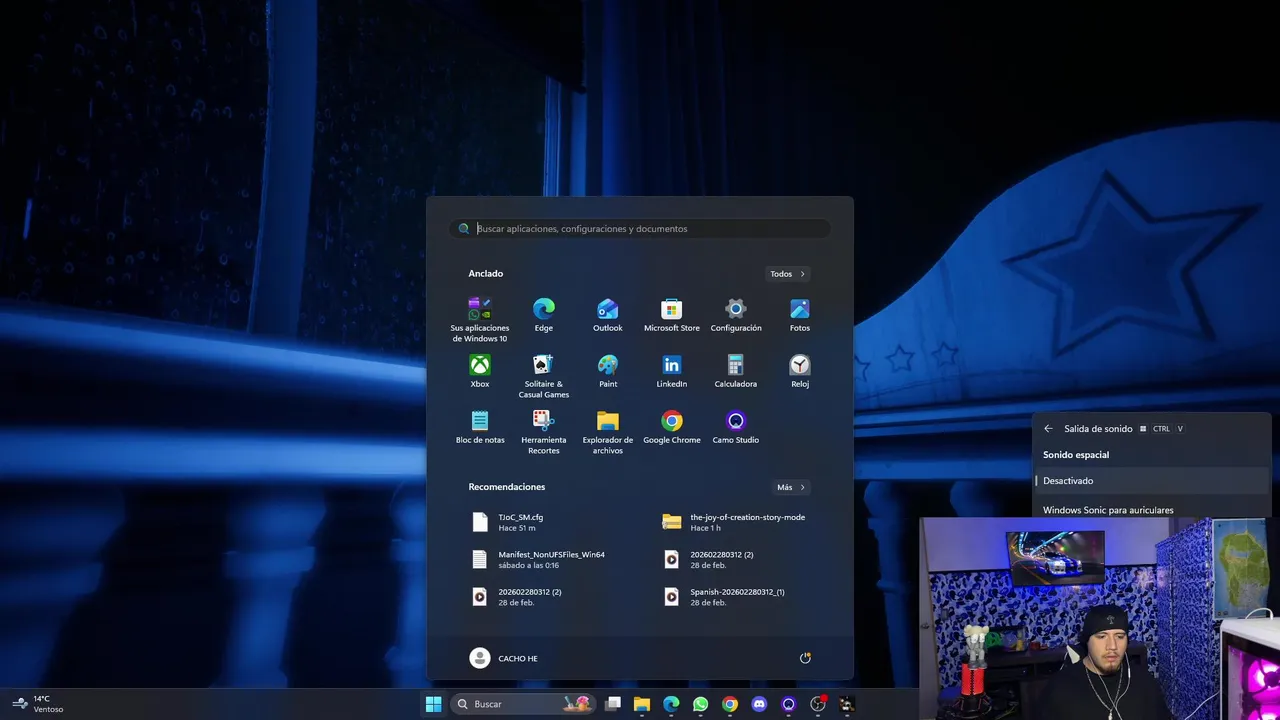Open Configuración gear icon

pyautogui.click(x=736, y=316)
